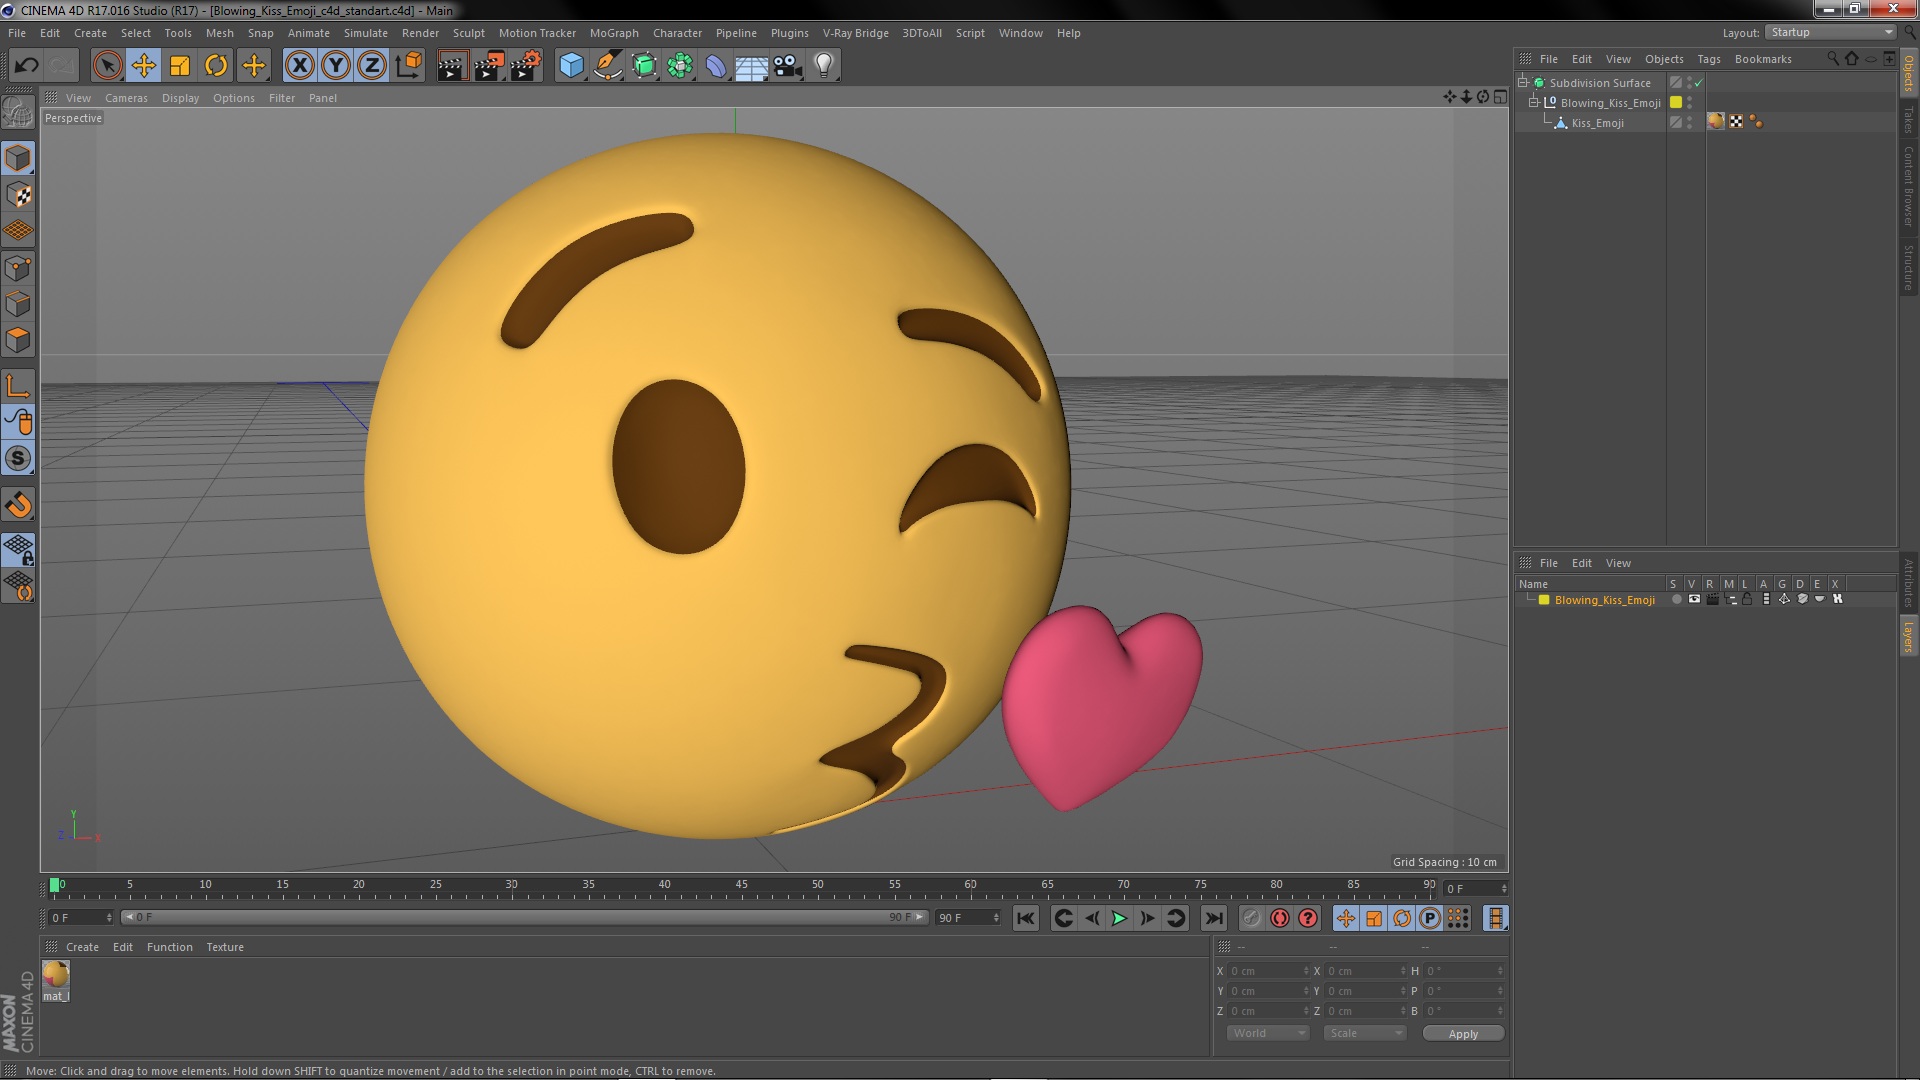Click the Camera object icon
The image size is (1920, 1080).
coord(787,66)
